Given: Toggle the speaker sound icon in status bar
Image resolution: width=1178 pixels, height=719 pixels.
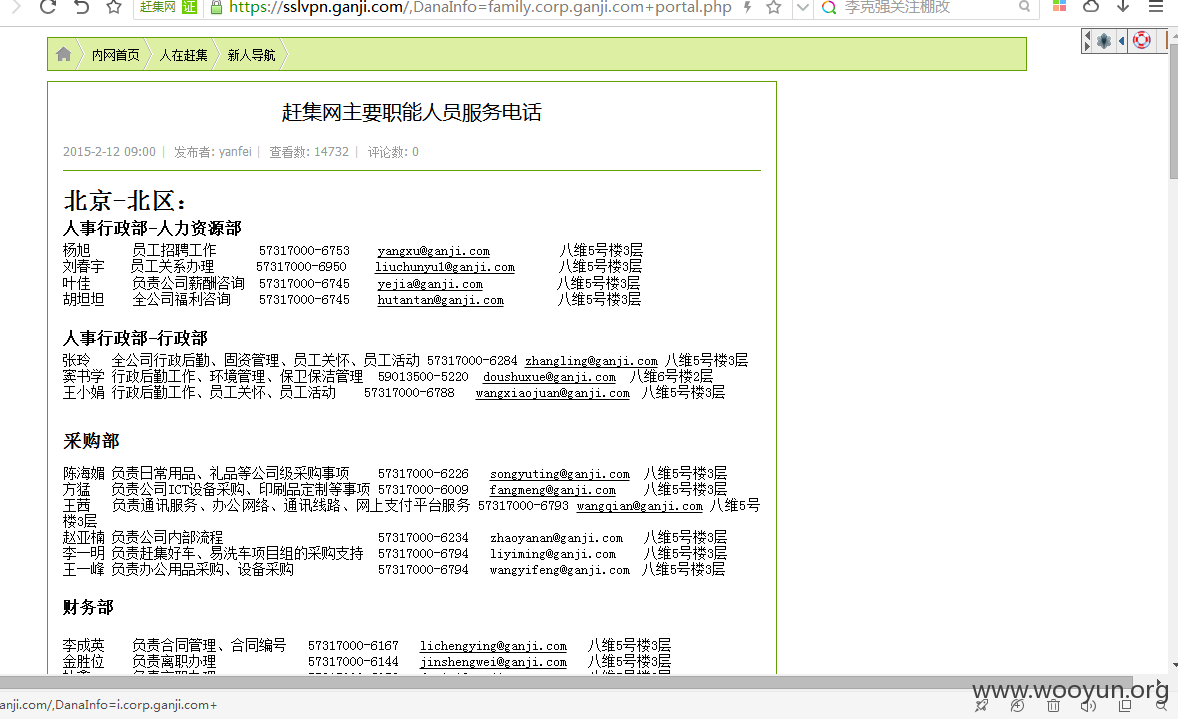Looking at the screenshot, I should pyautogui.click(x=1089, y=705).
